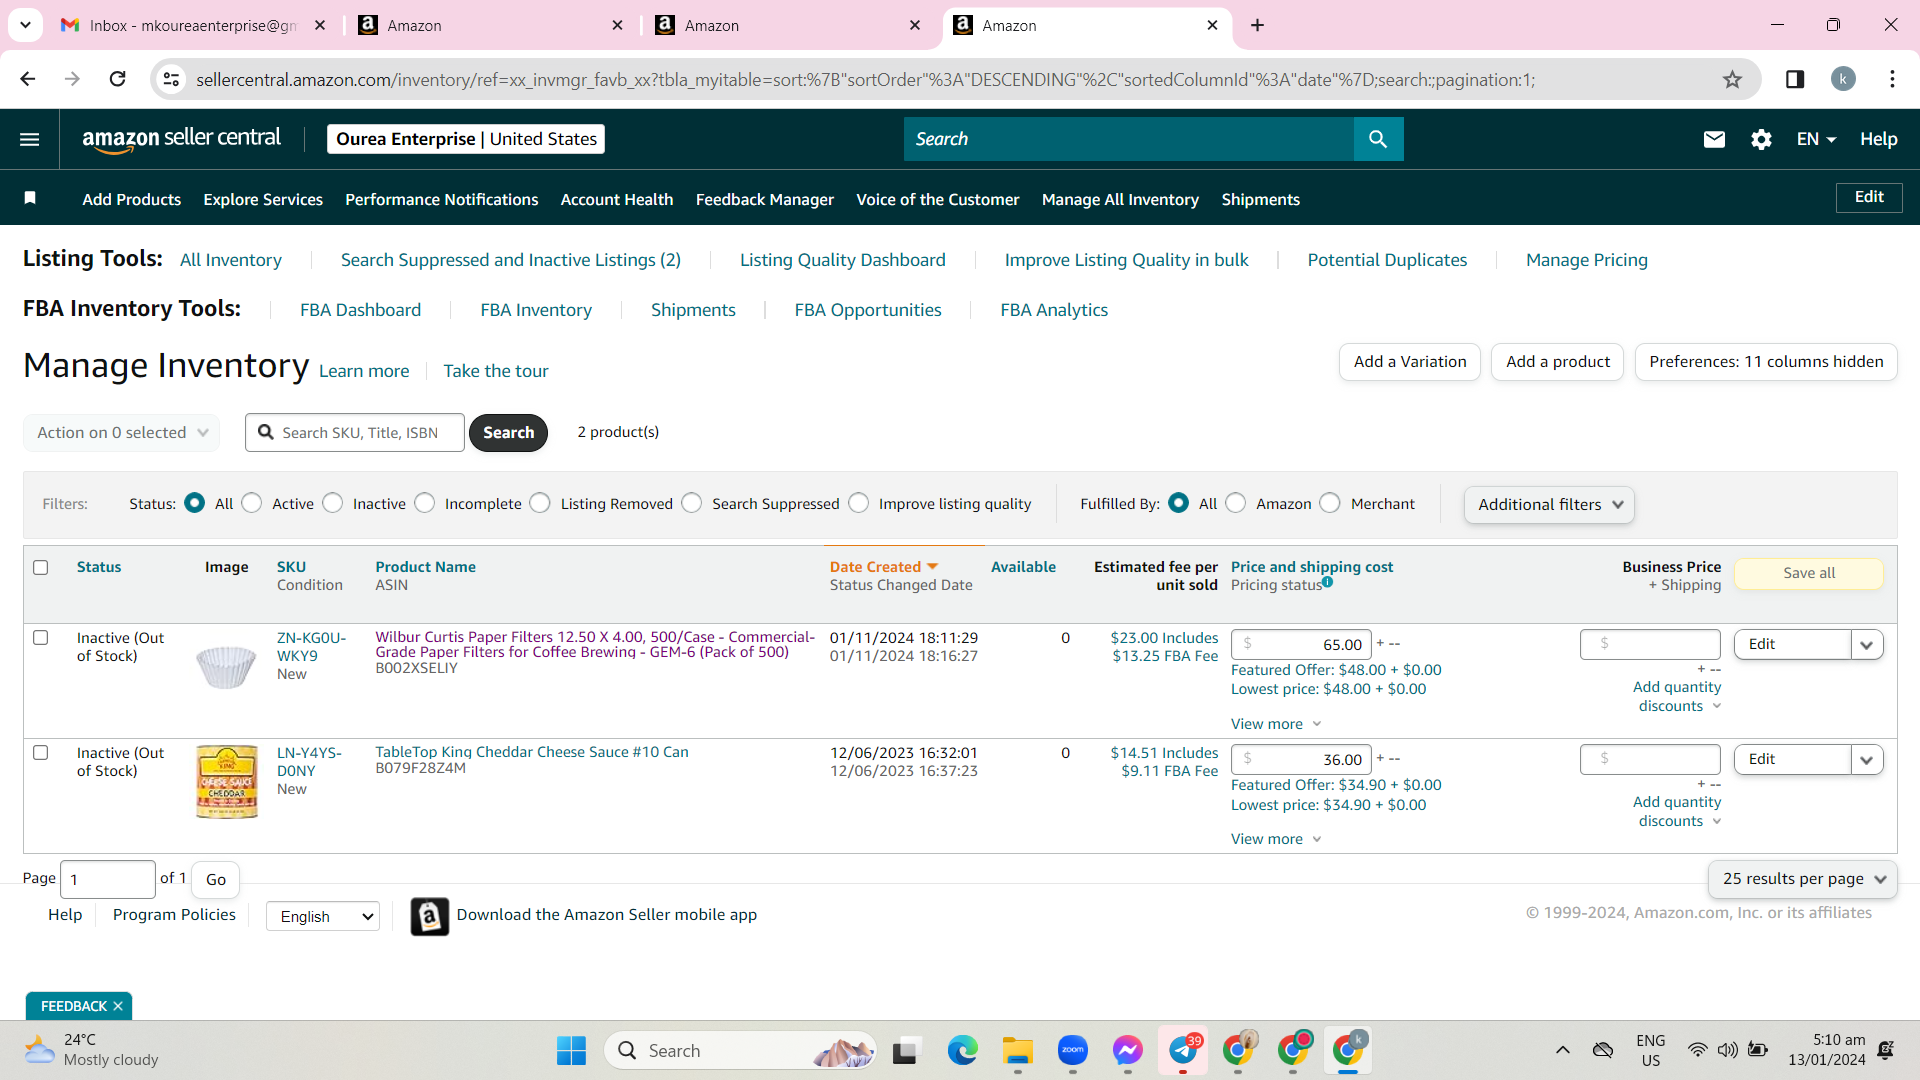Open File Explorer from the taskbar
The width and height of the screenshot is (1920, 1080).
[1018, 1051]
